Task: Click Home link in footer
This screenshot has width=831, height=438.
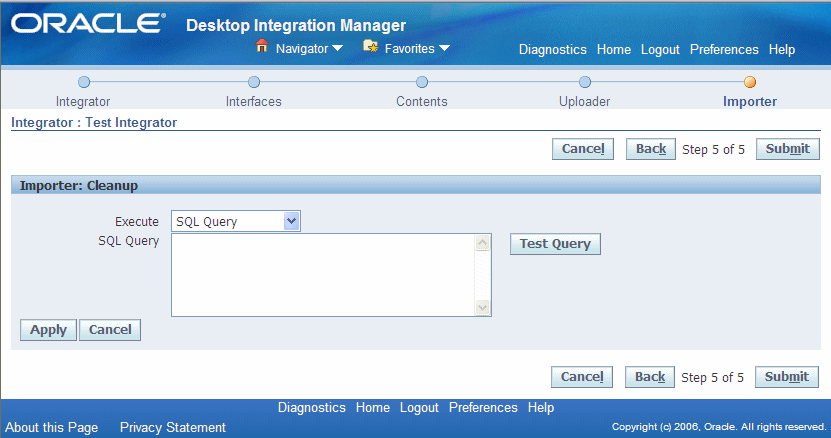Action: click(x=373, y=408)
